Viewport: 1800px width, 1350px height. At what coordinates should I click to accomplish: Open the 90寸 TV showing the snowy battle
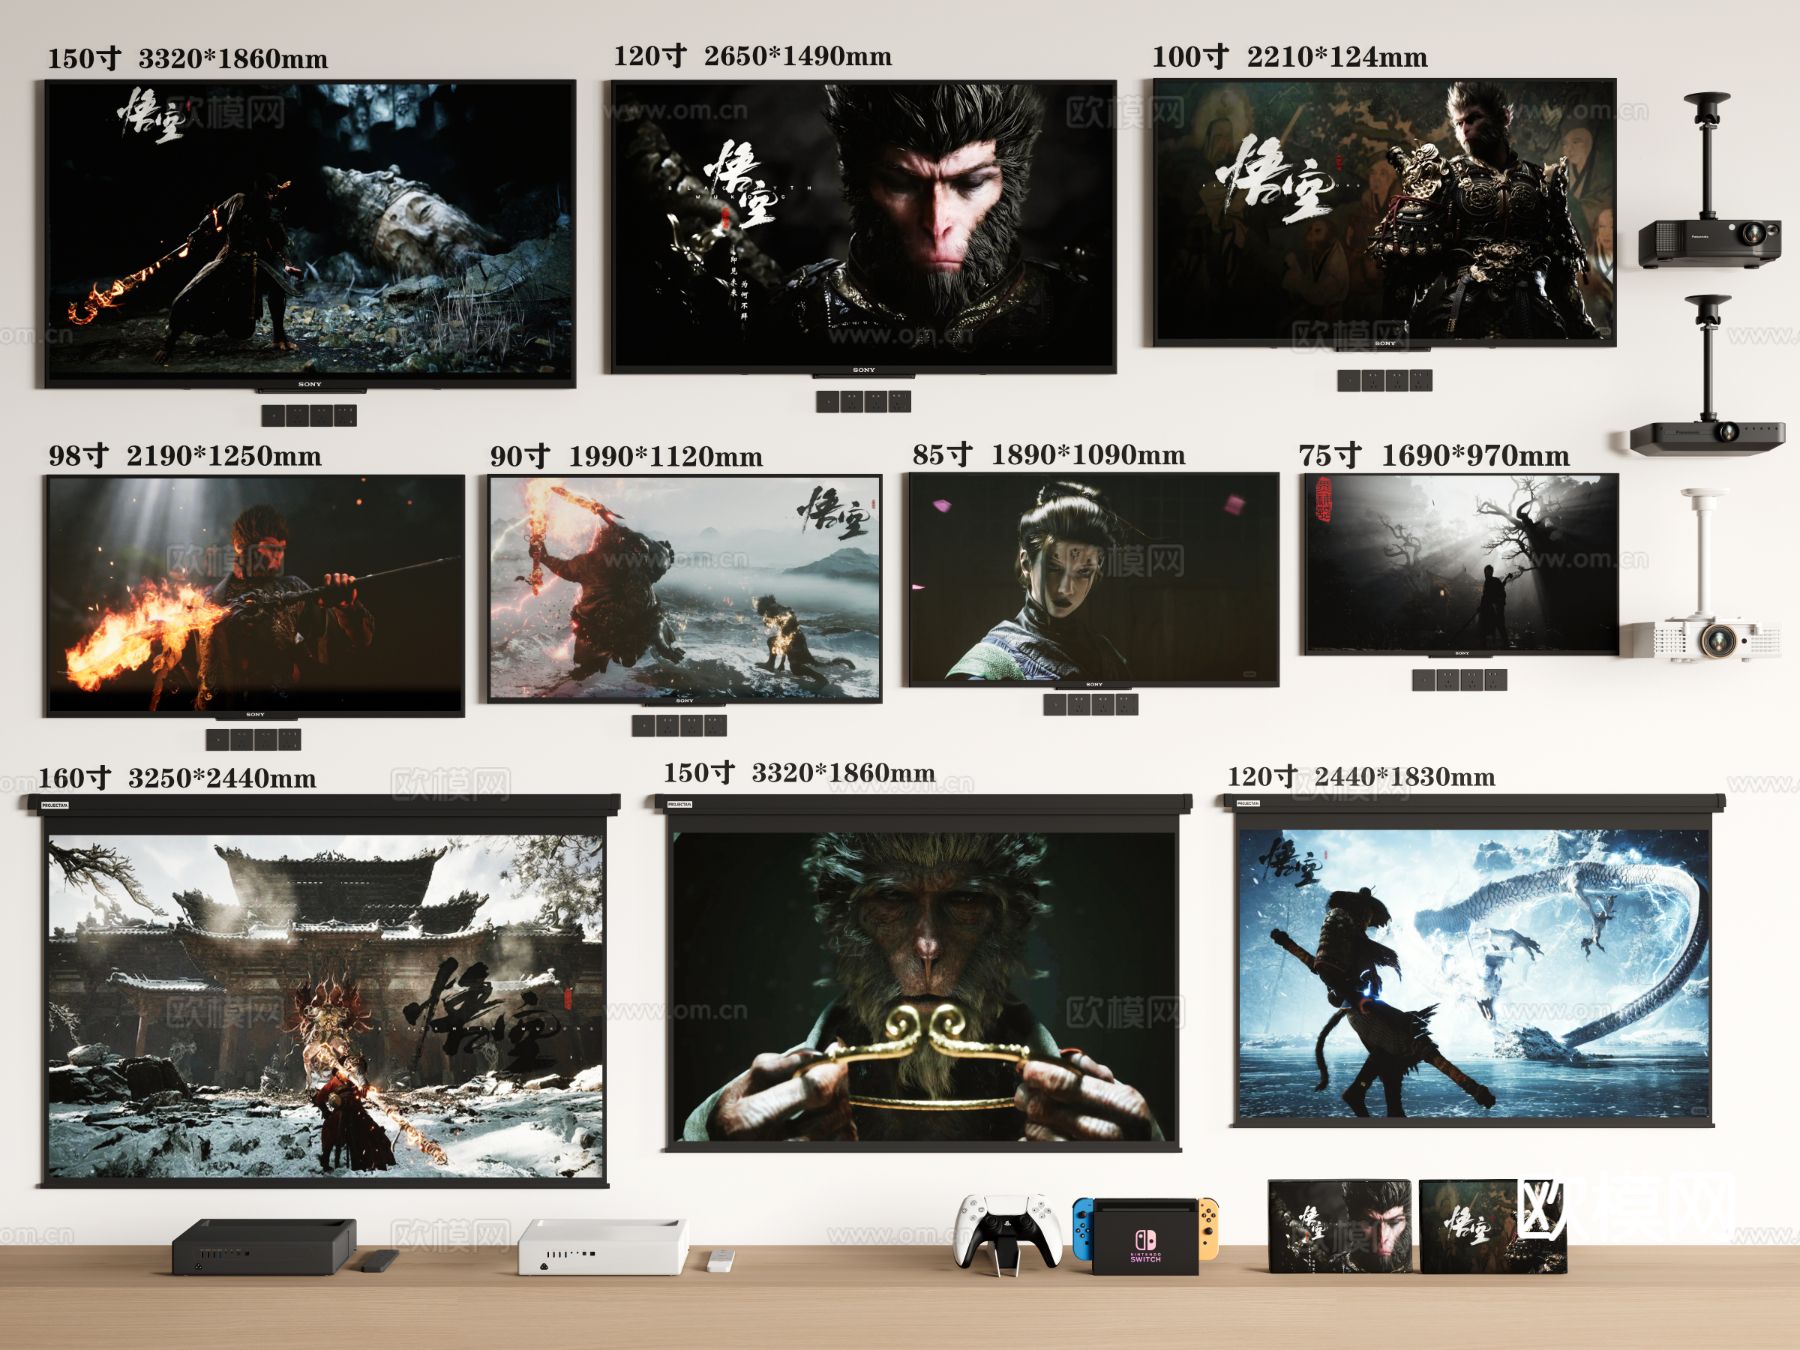[684, 589]
